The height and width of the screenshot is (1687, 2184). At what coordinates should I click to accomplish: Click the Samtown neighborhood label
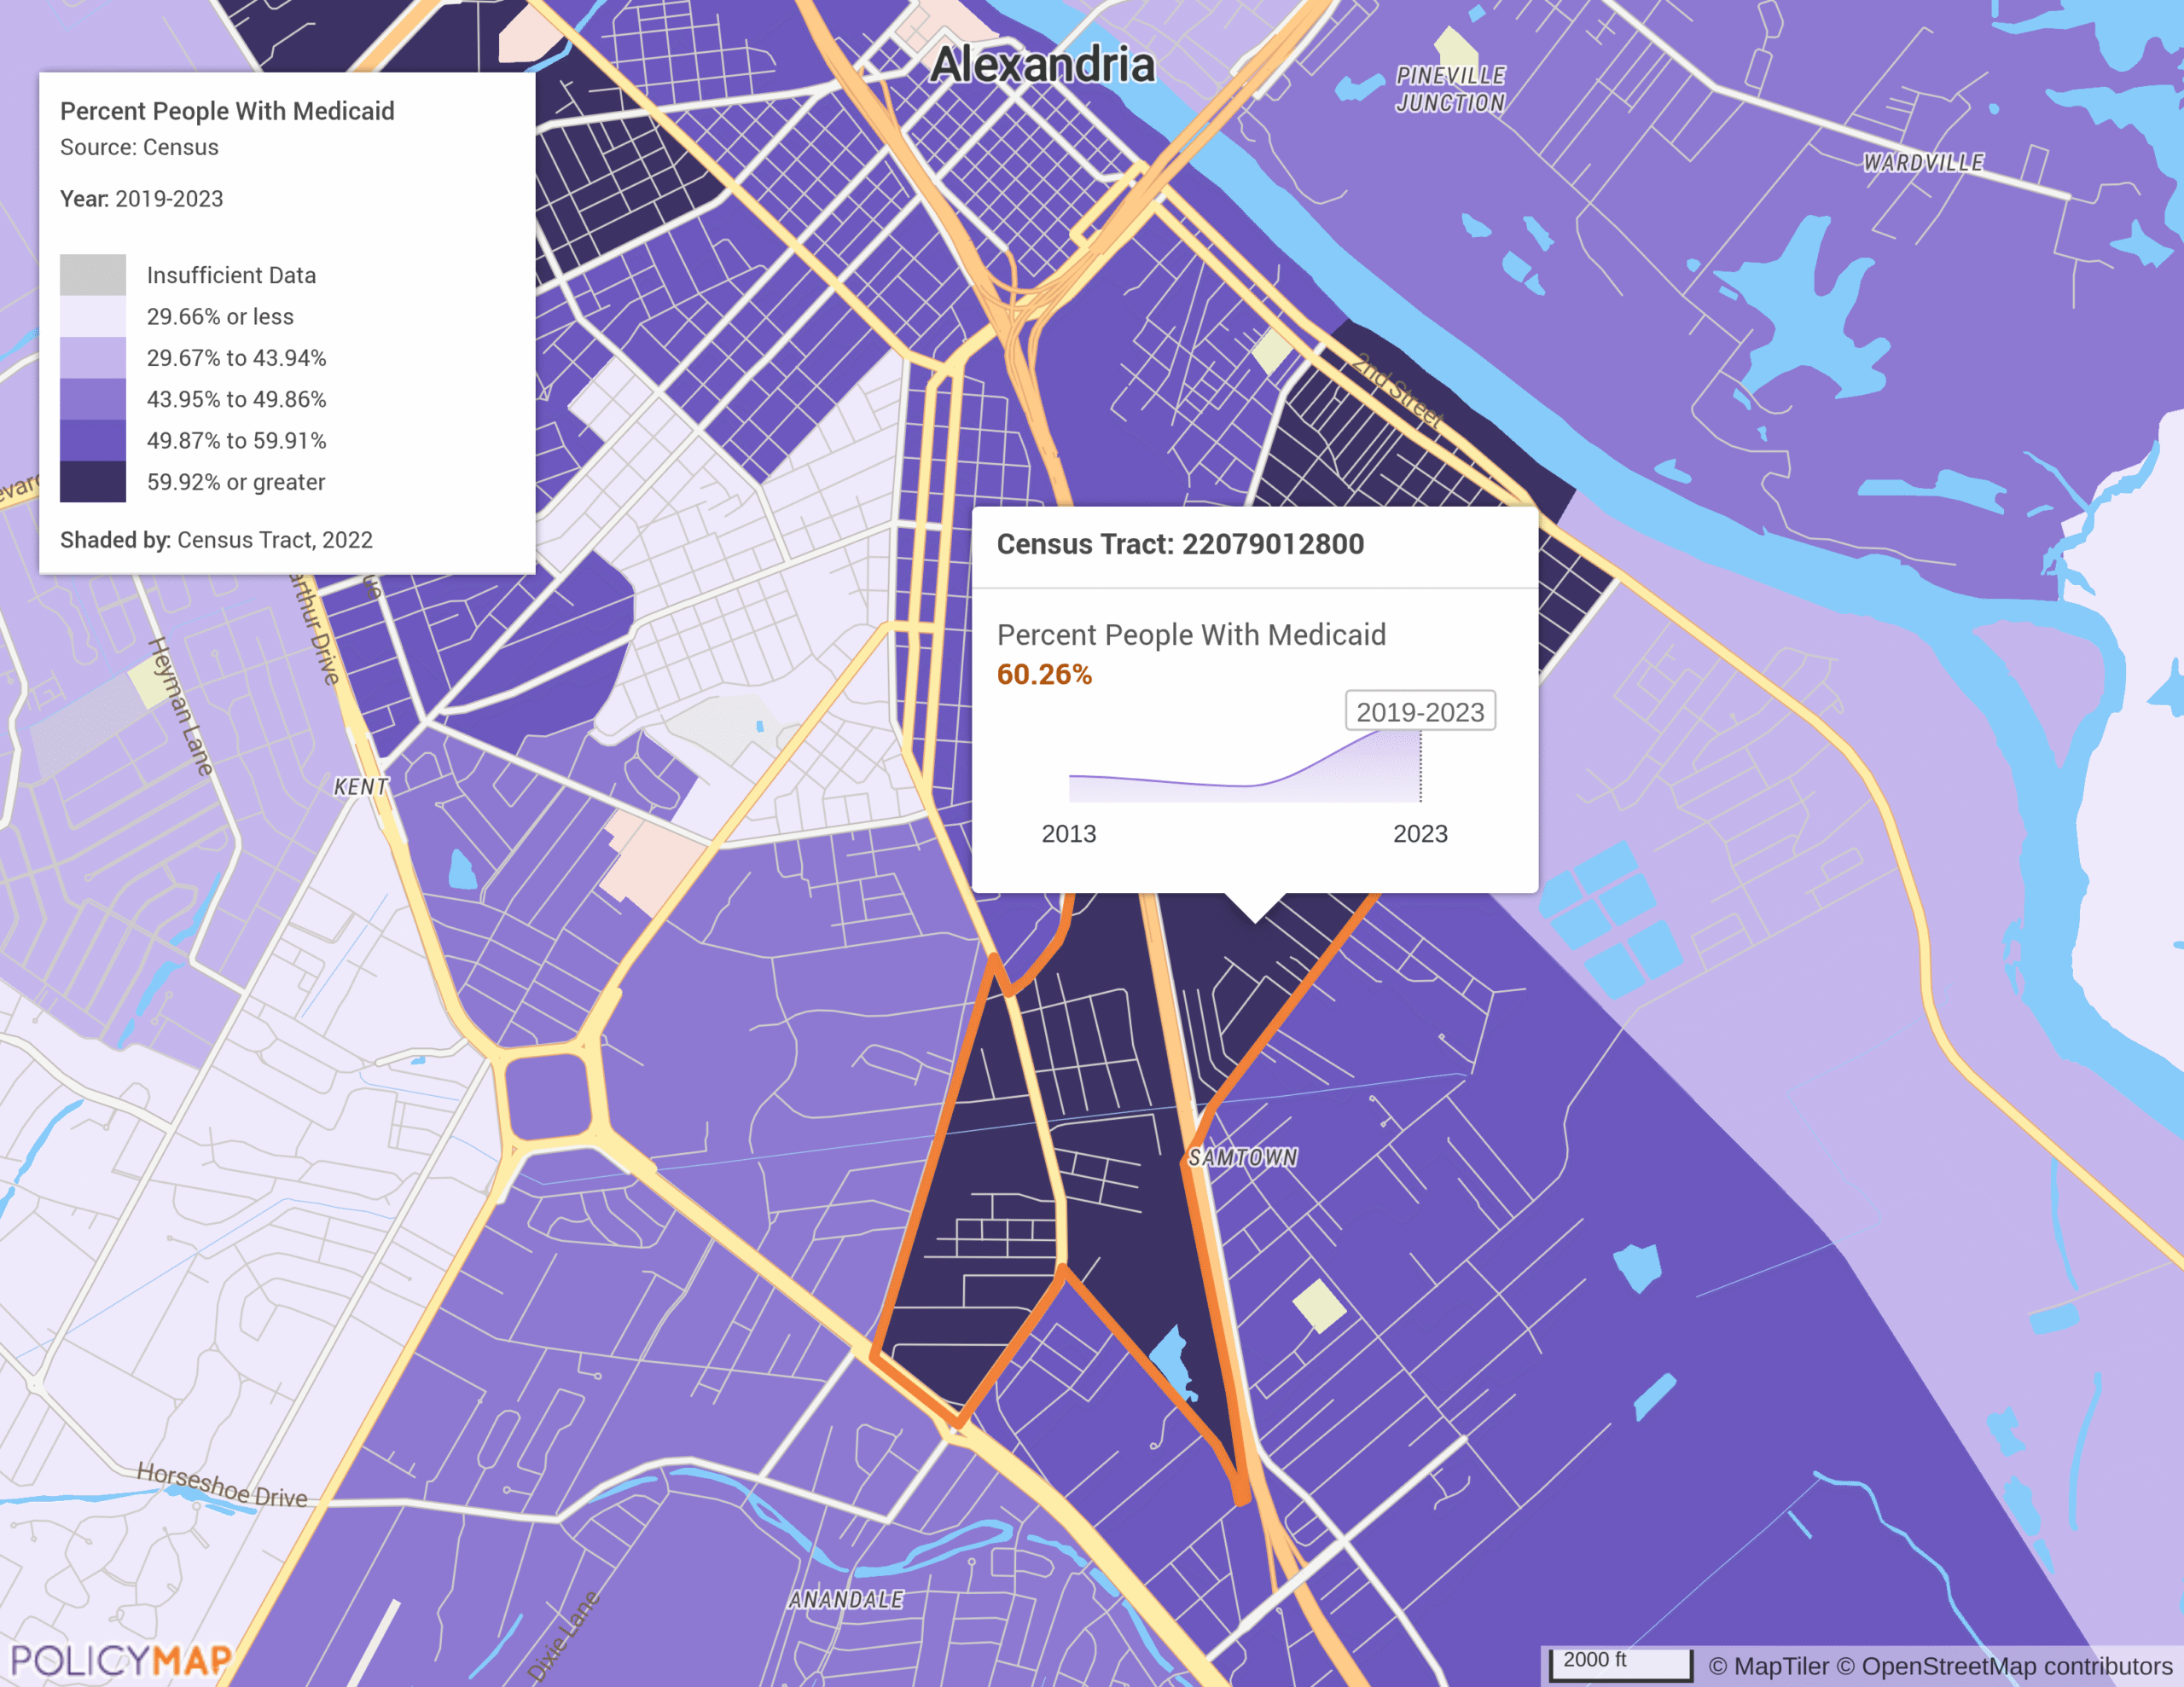tap(1242, 1158)
